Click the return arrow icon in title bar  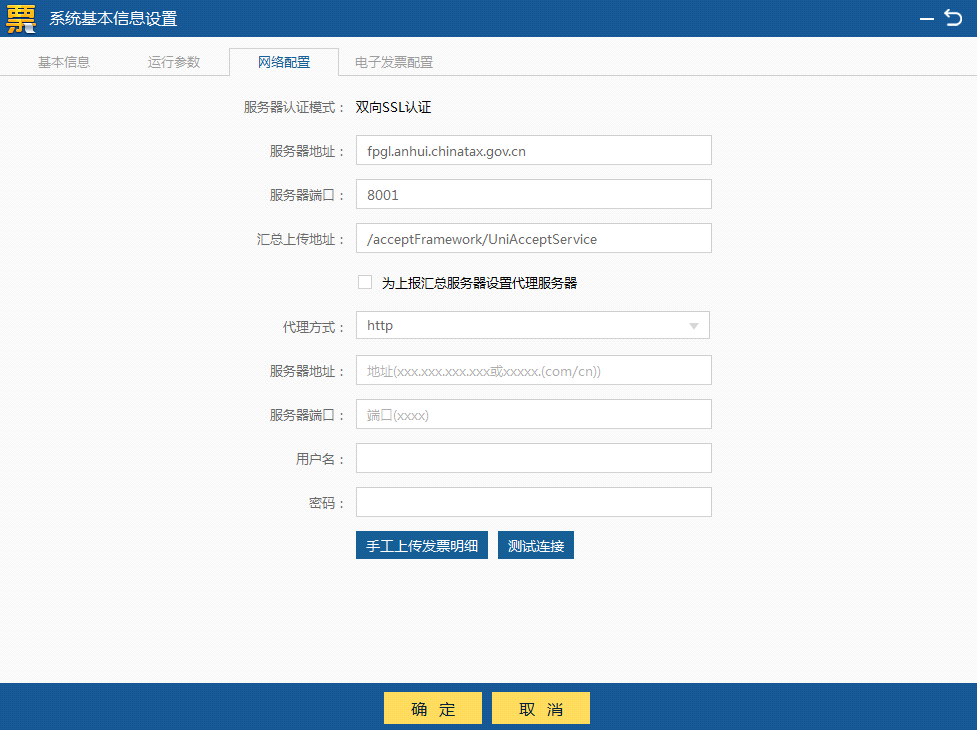tap(953, 18)
